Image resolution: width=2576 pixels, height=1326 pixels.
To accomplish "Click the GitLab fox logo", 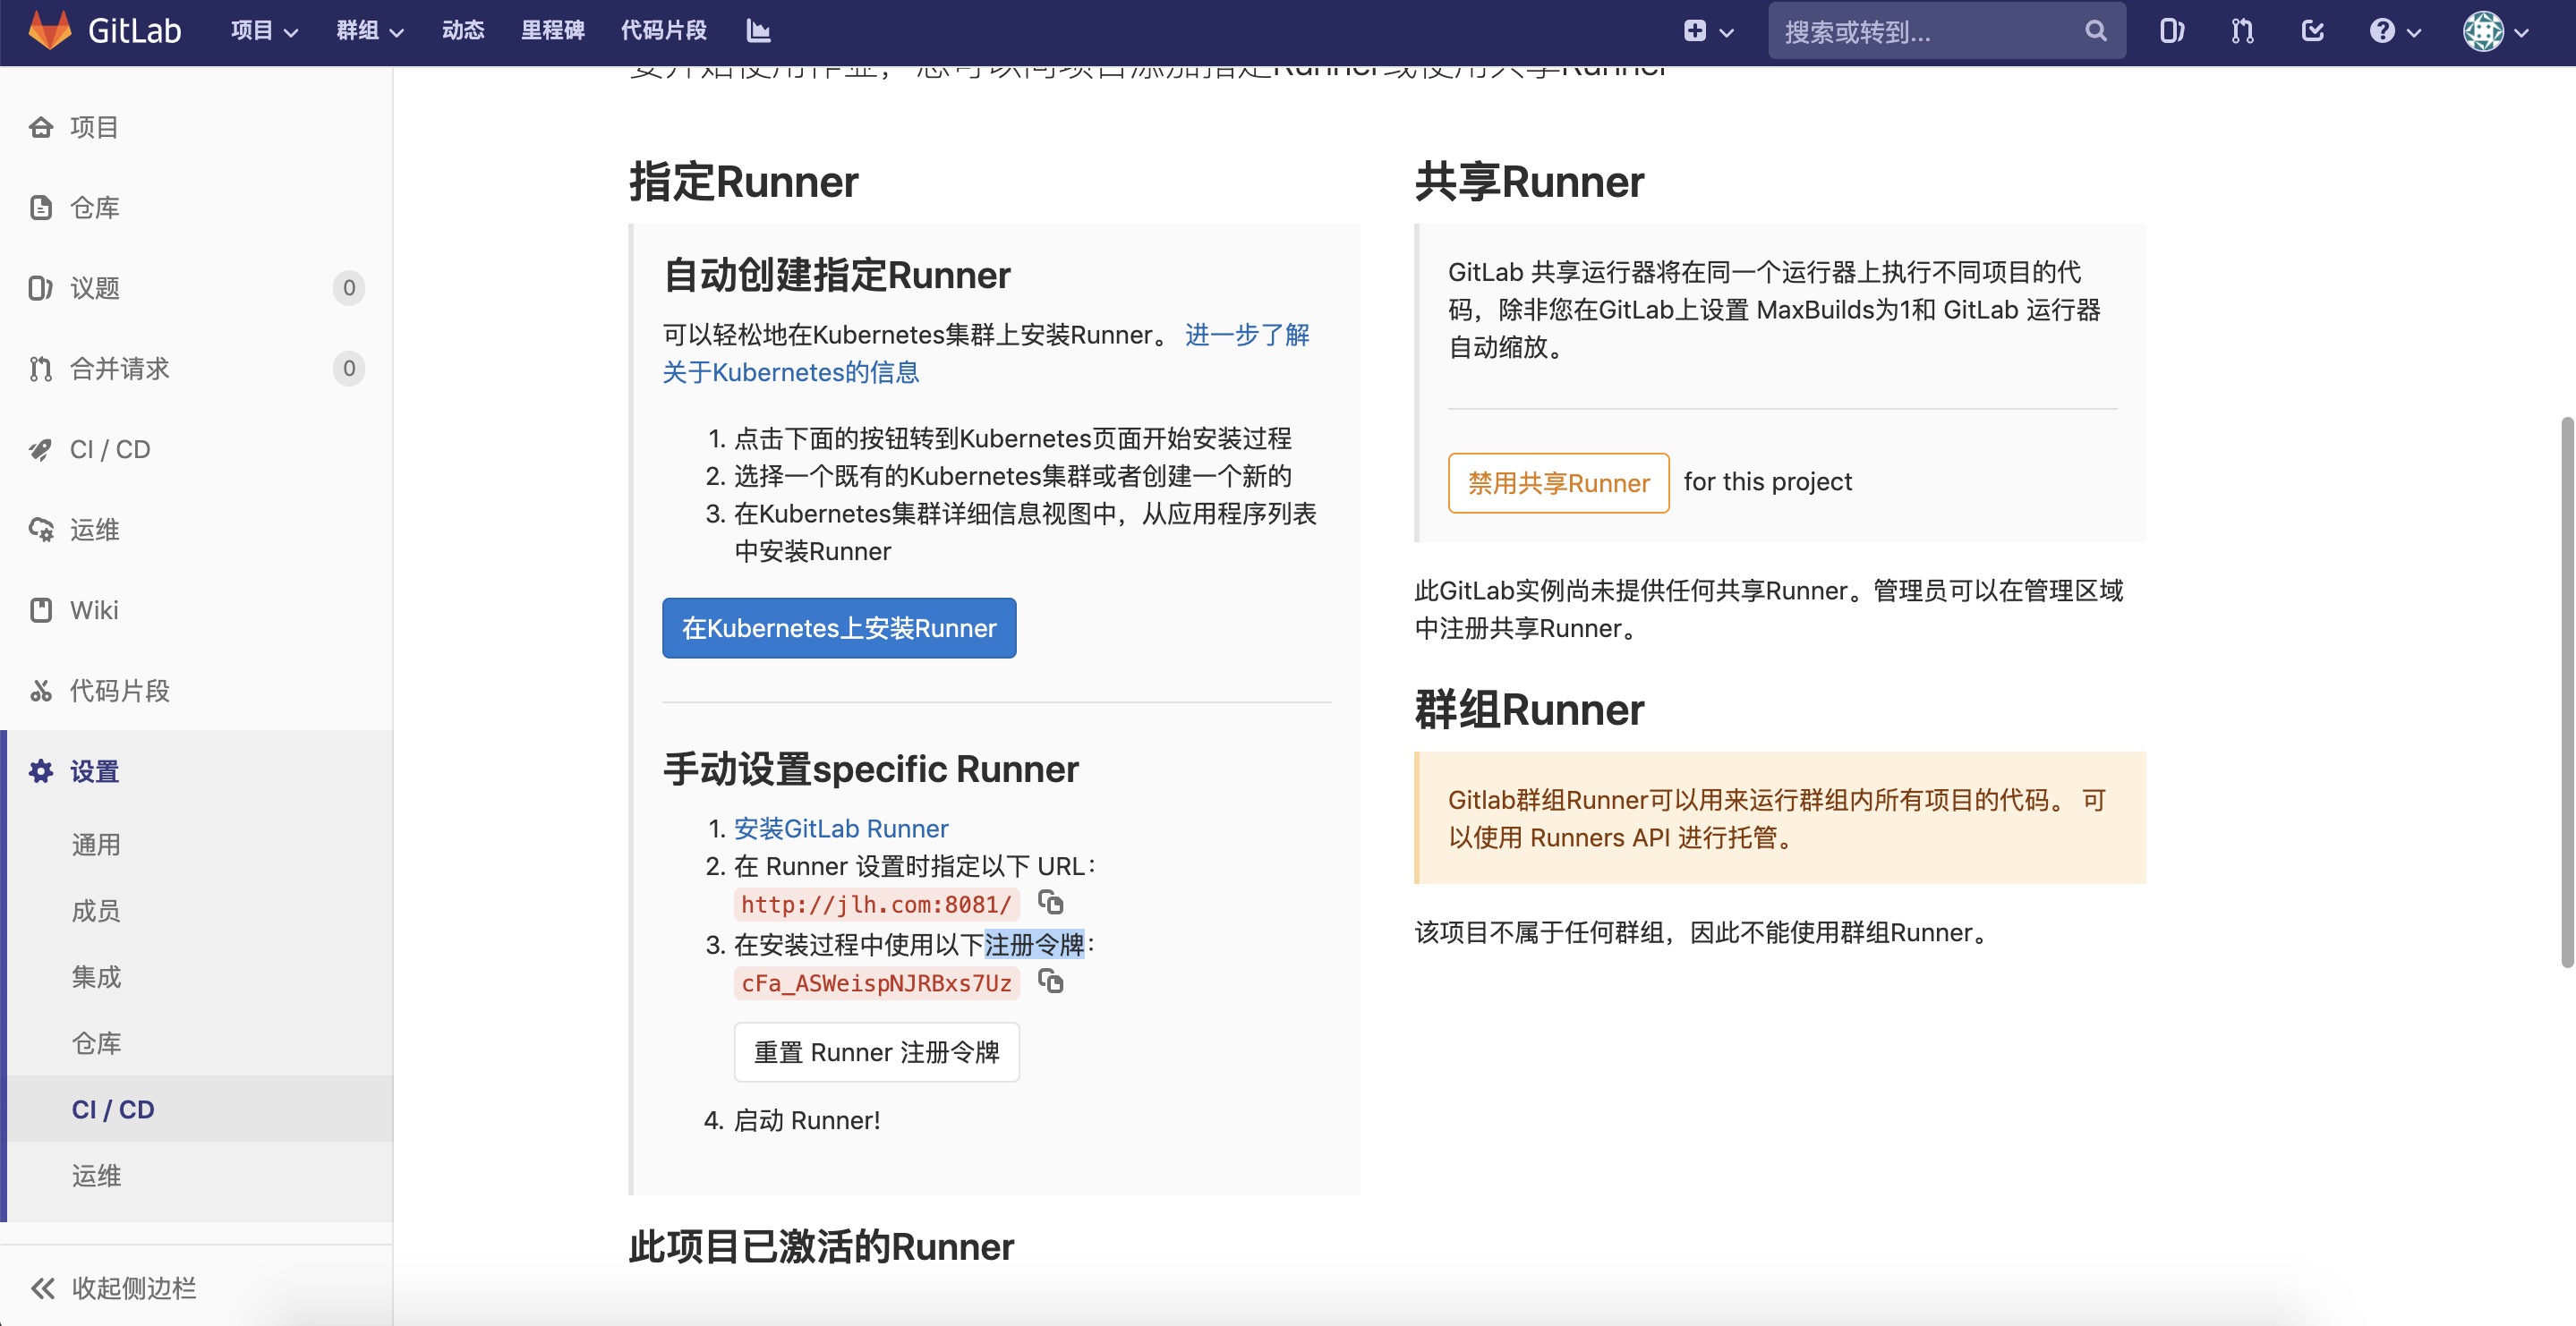I will point(50,30).
